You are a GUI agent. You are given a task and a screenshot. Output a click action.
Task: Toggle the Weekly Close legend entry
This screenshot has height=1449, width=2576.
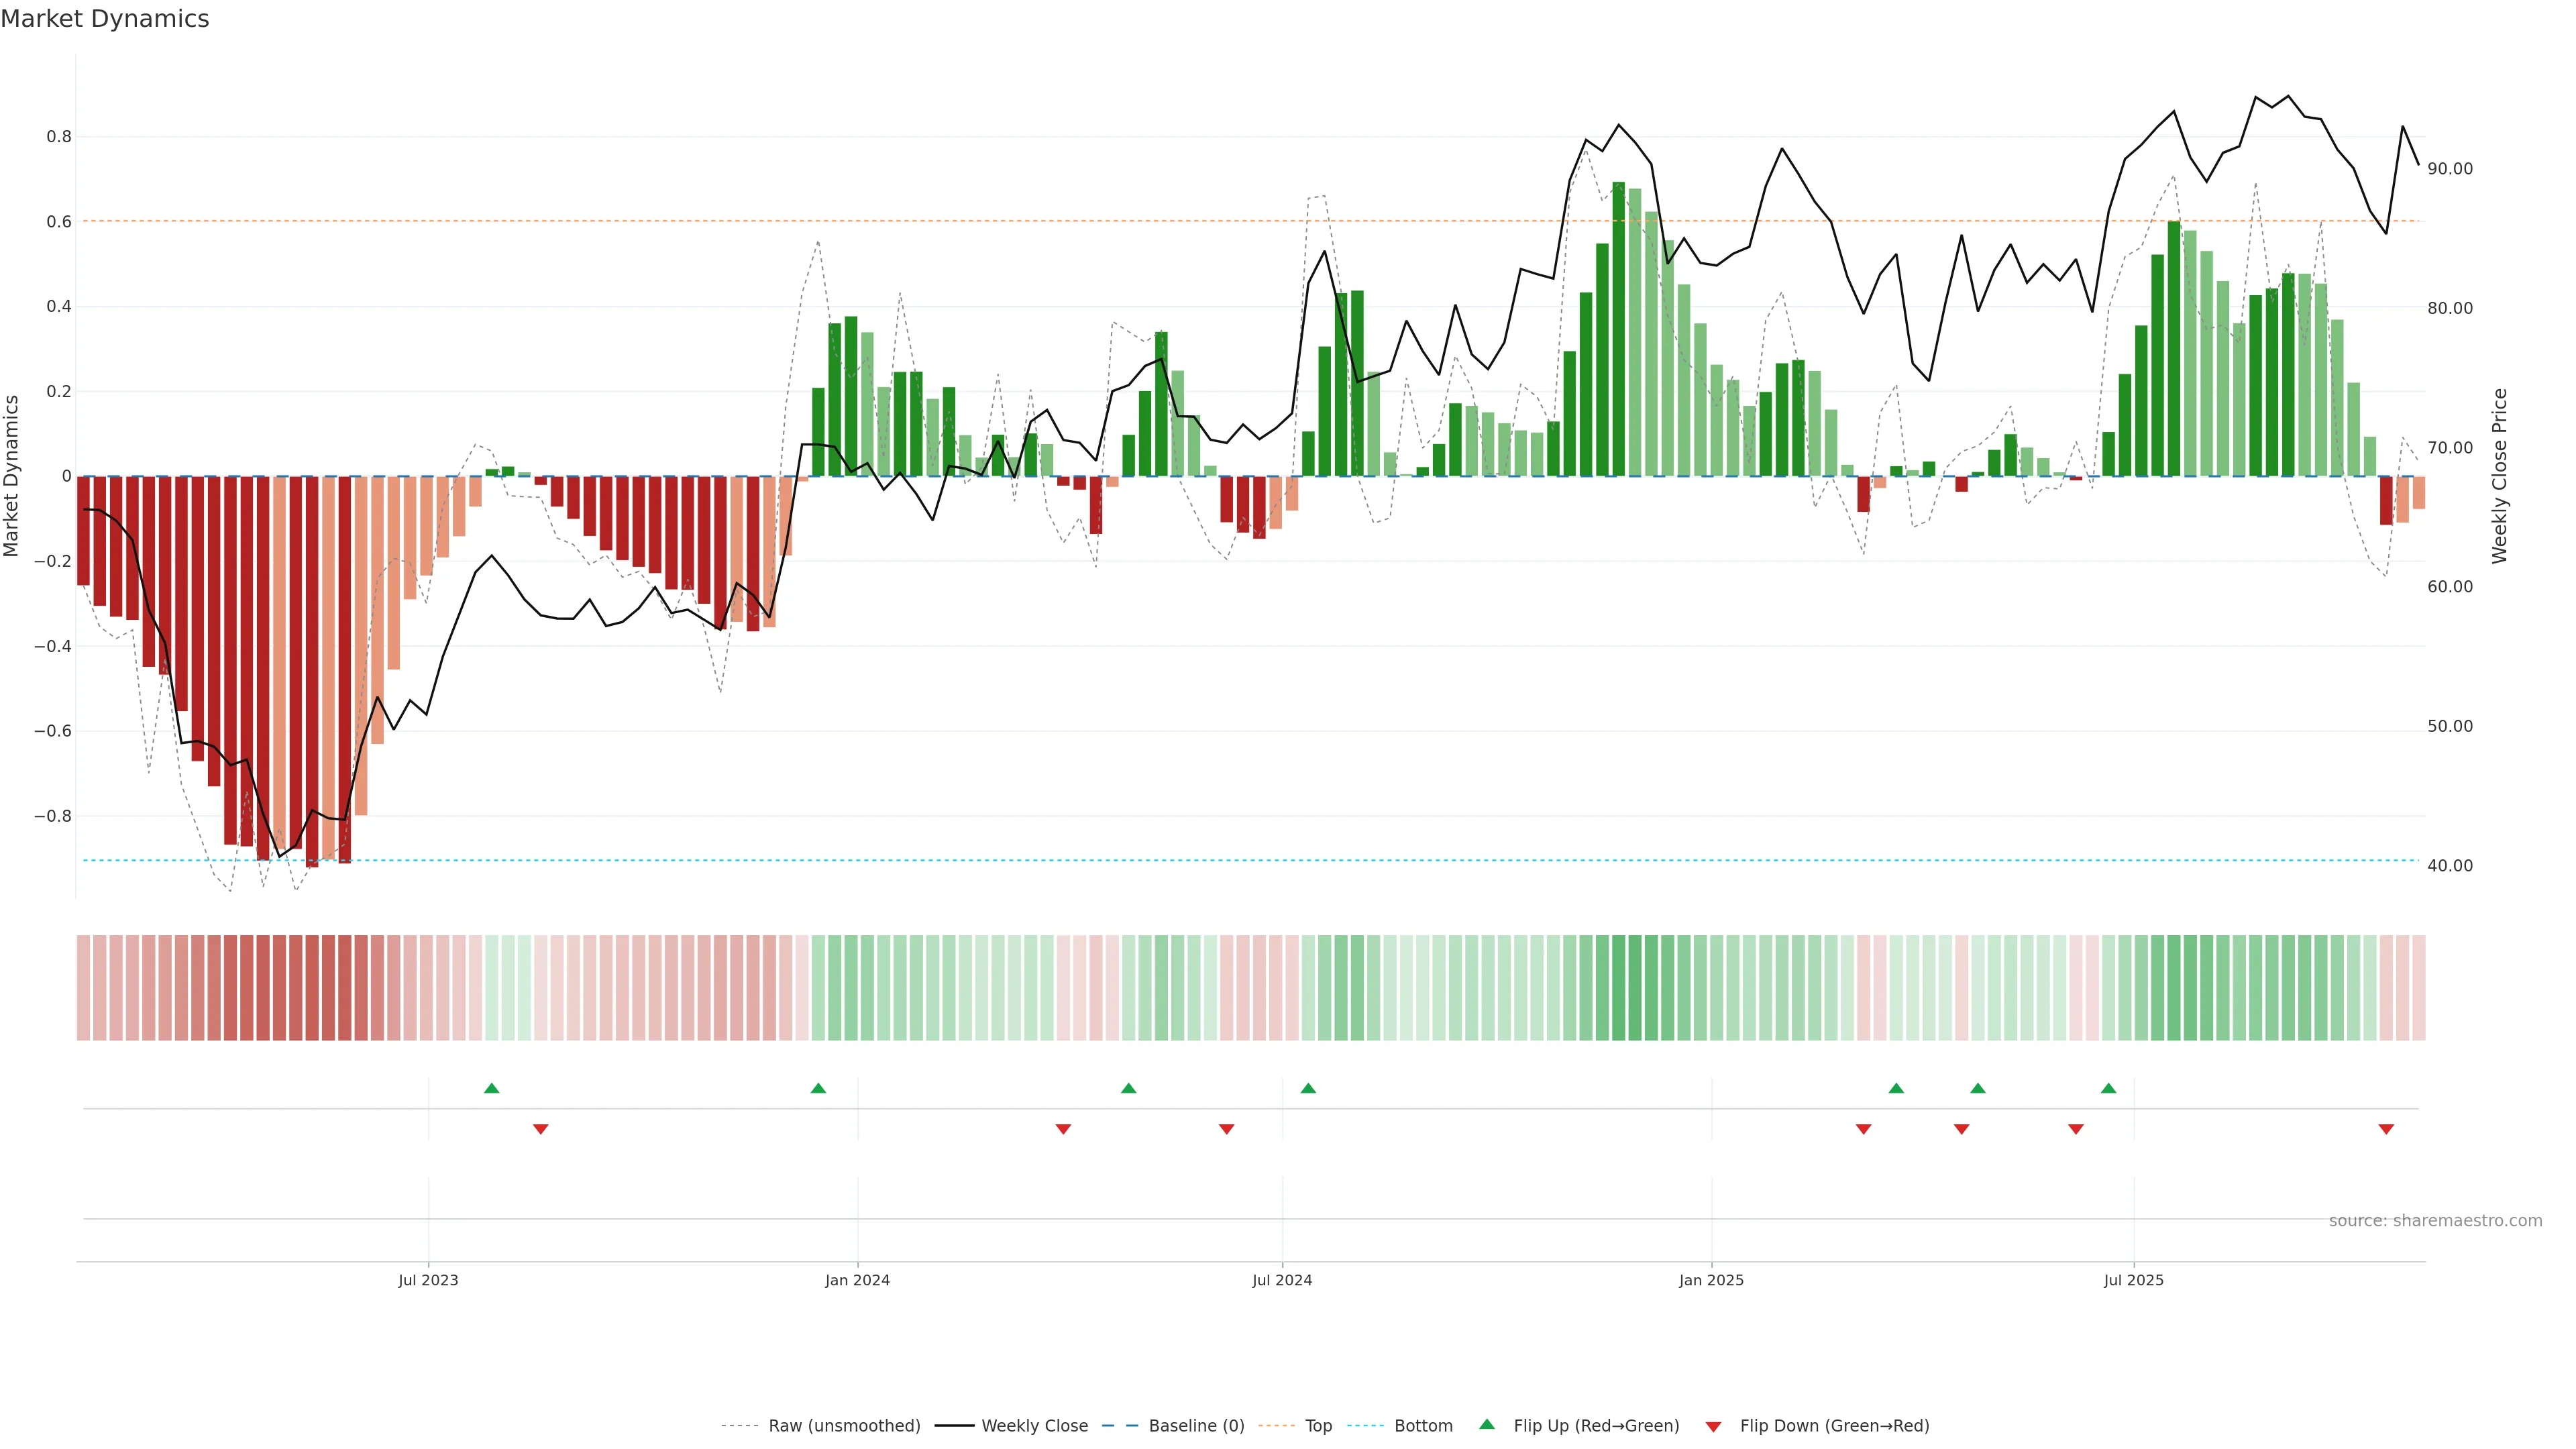pos(1034,1426)
